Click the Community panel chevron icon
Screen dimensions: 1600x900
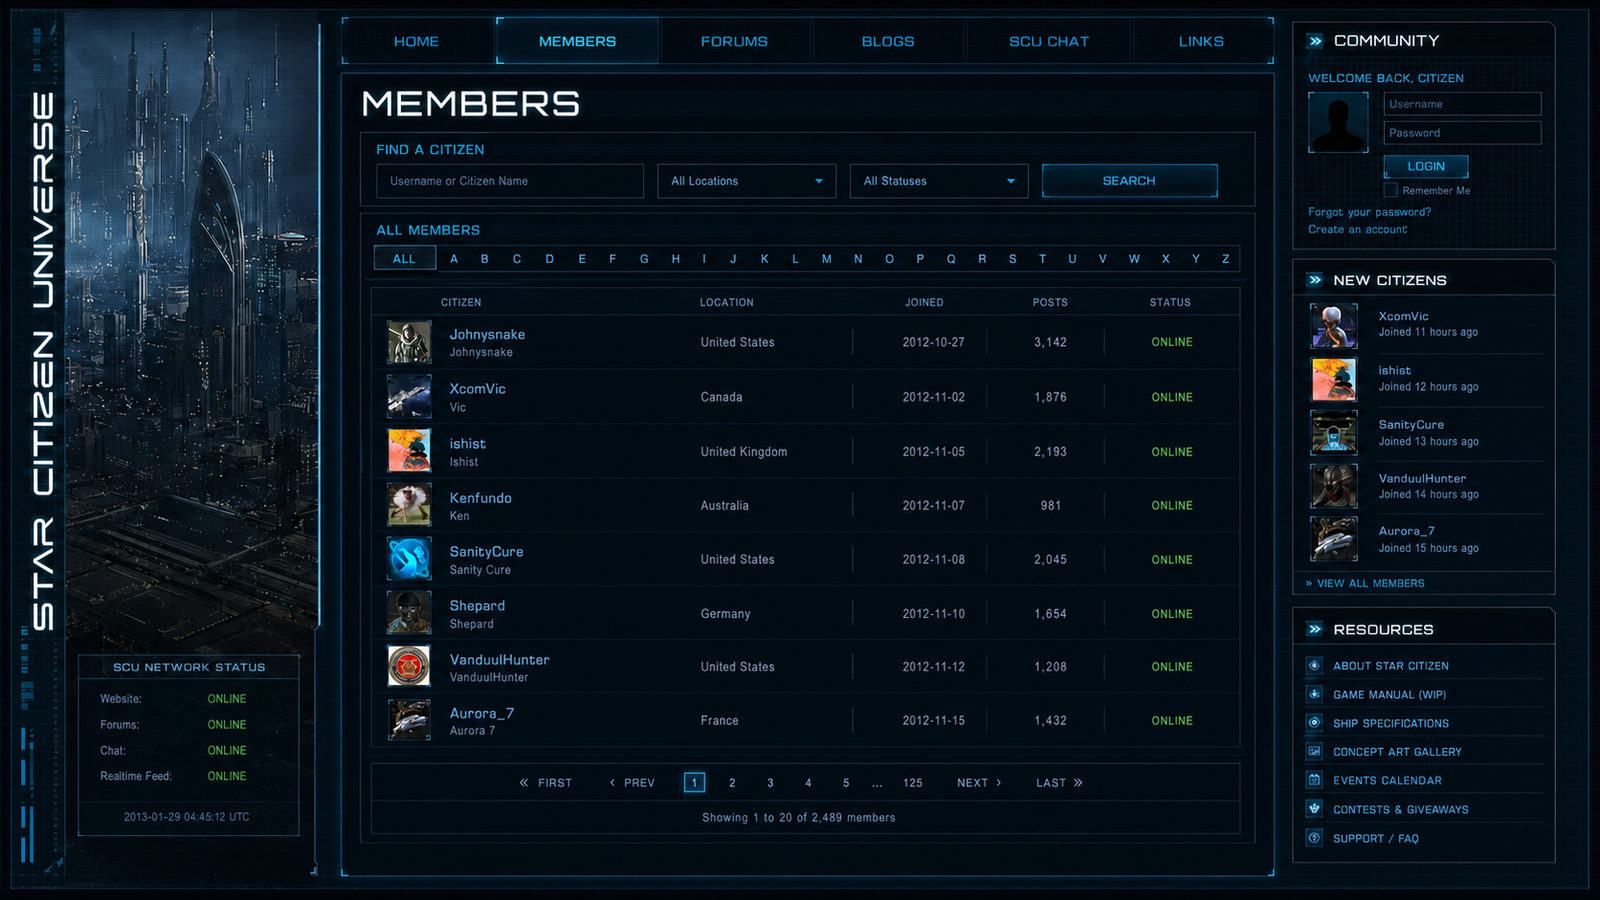point(1316,41)
